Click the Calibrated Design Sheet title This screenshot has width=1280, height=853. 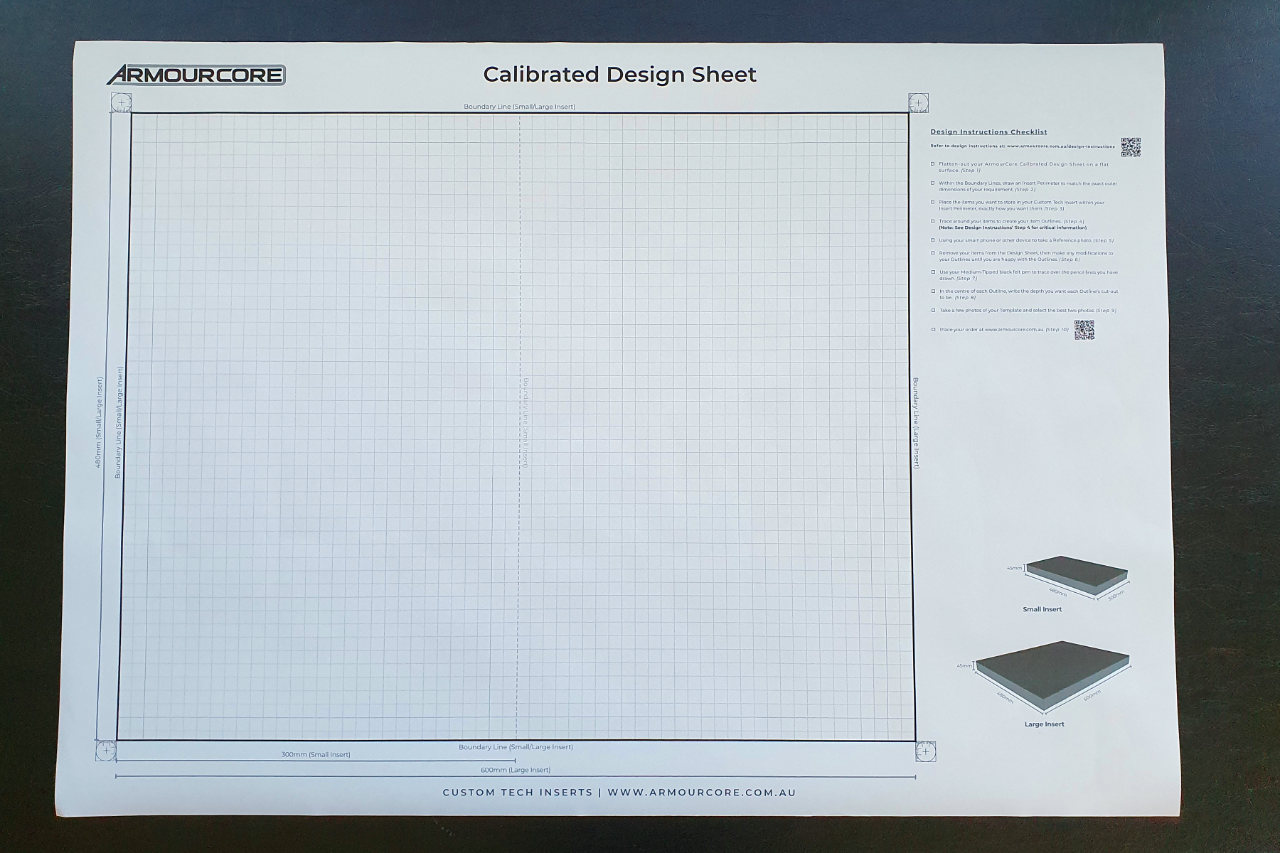pyautogui.click(x=620, y=75)
